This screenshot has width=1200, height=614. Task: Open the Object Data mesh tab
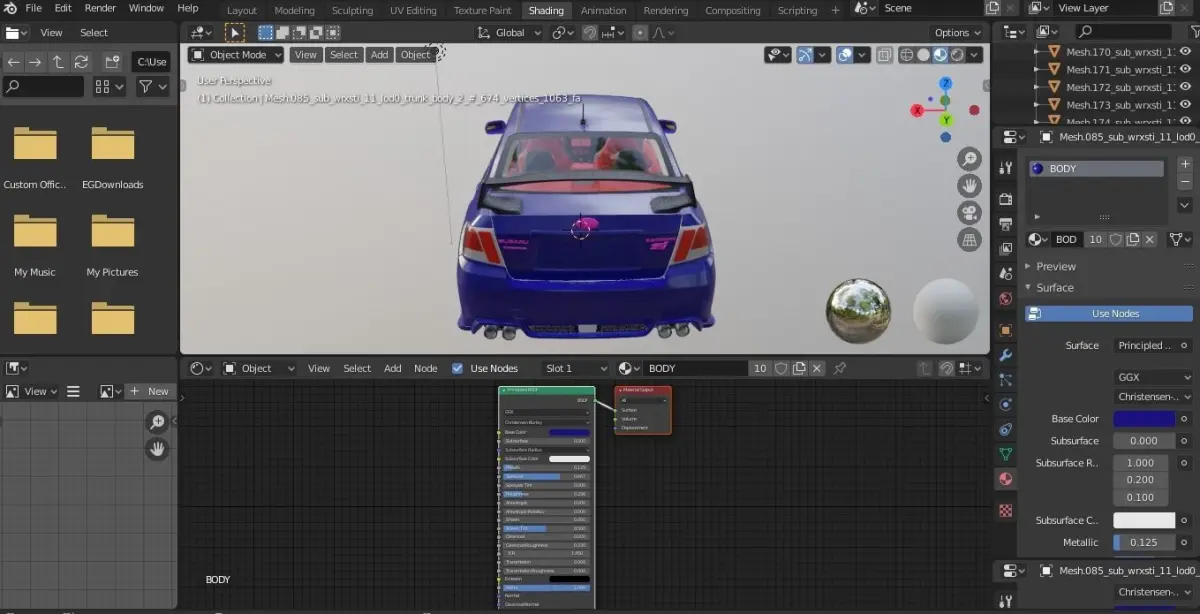coord(1006,454)
